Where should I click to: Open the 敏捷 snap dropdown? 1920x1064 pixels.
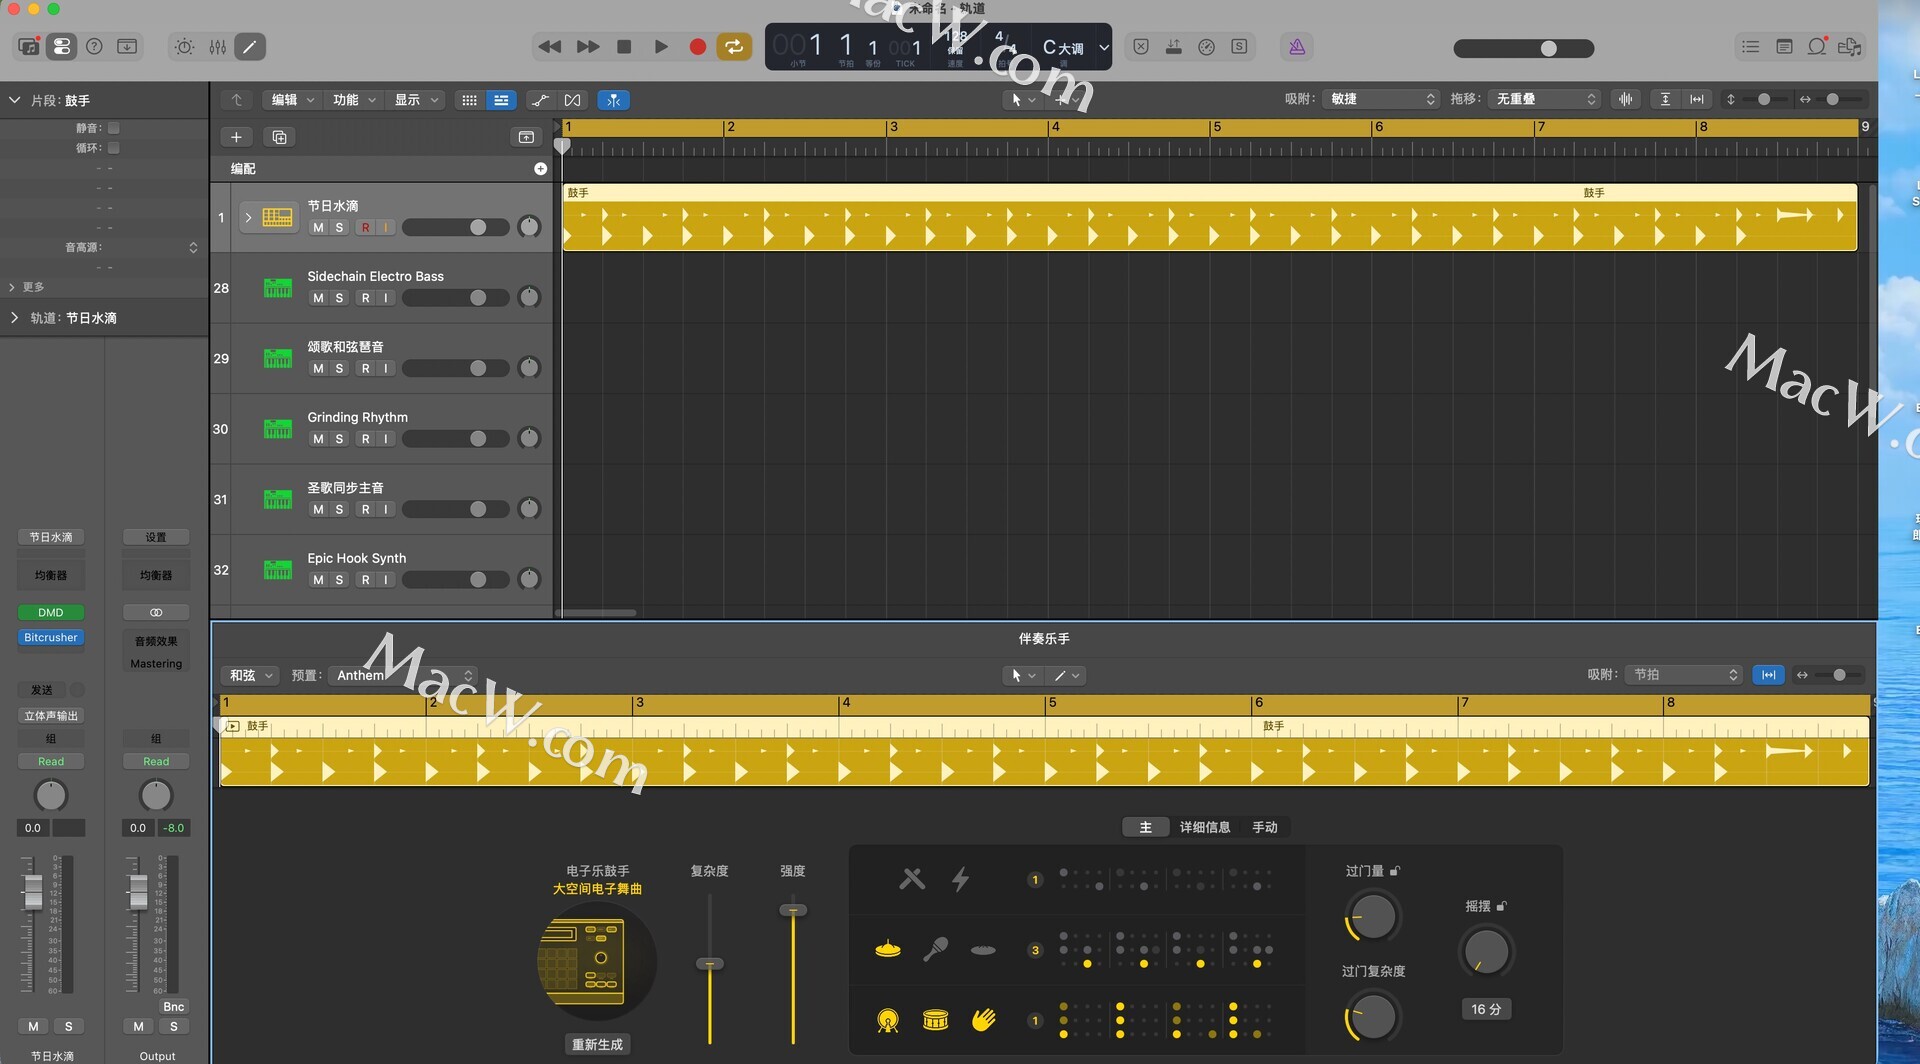[1382, 99]
